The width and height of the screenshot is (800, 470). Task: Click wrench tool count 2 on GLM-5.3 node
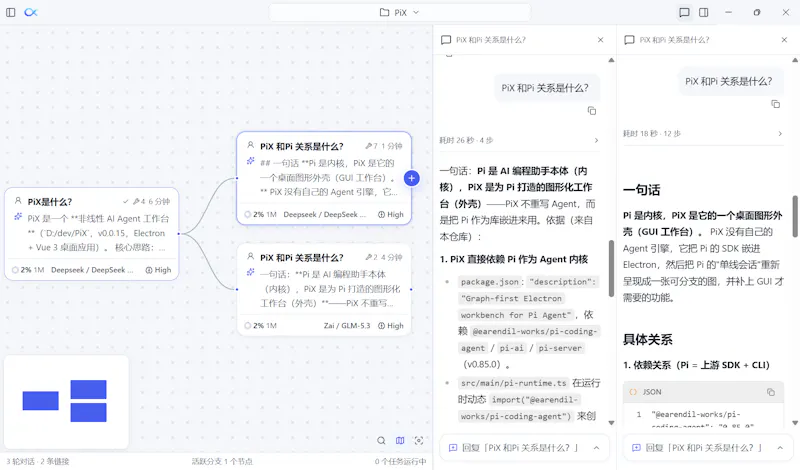click(x=371, y=257)
